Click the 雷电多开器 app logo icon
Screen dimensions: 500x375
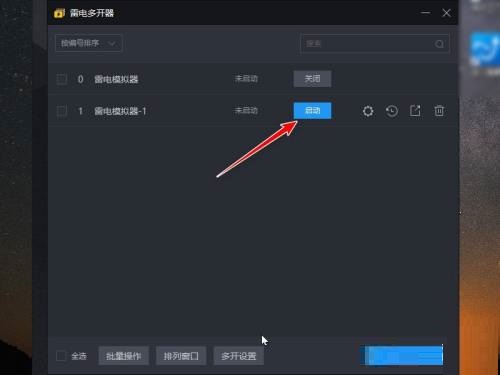(x=59, y=13)
